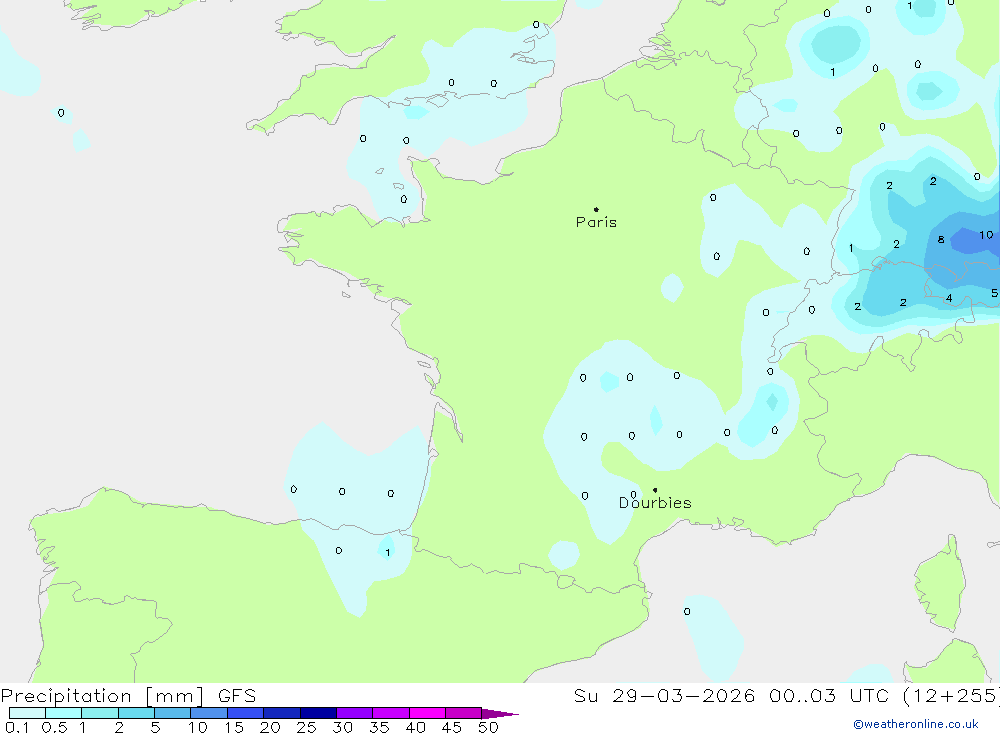Click the Paris city marker dot
Screen dimensions: 1000x733
(x=596, y=210)
